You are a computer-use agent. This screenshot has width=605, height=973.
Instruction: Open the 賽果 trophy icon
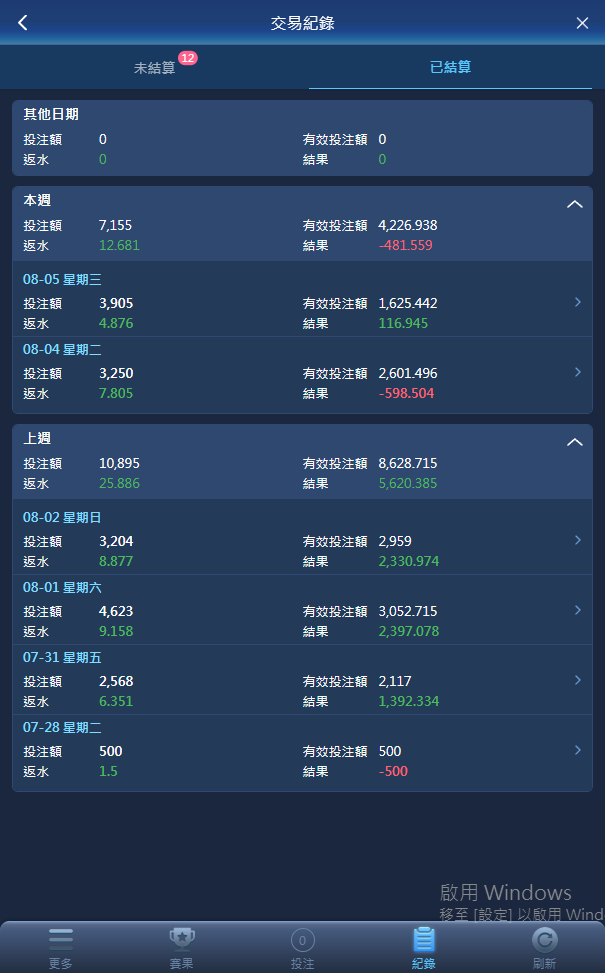[182, 939]
